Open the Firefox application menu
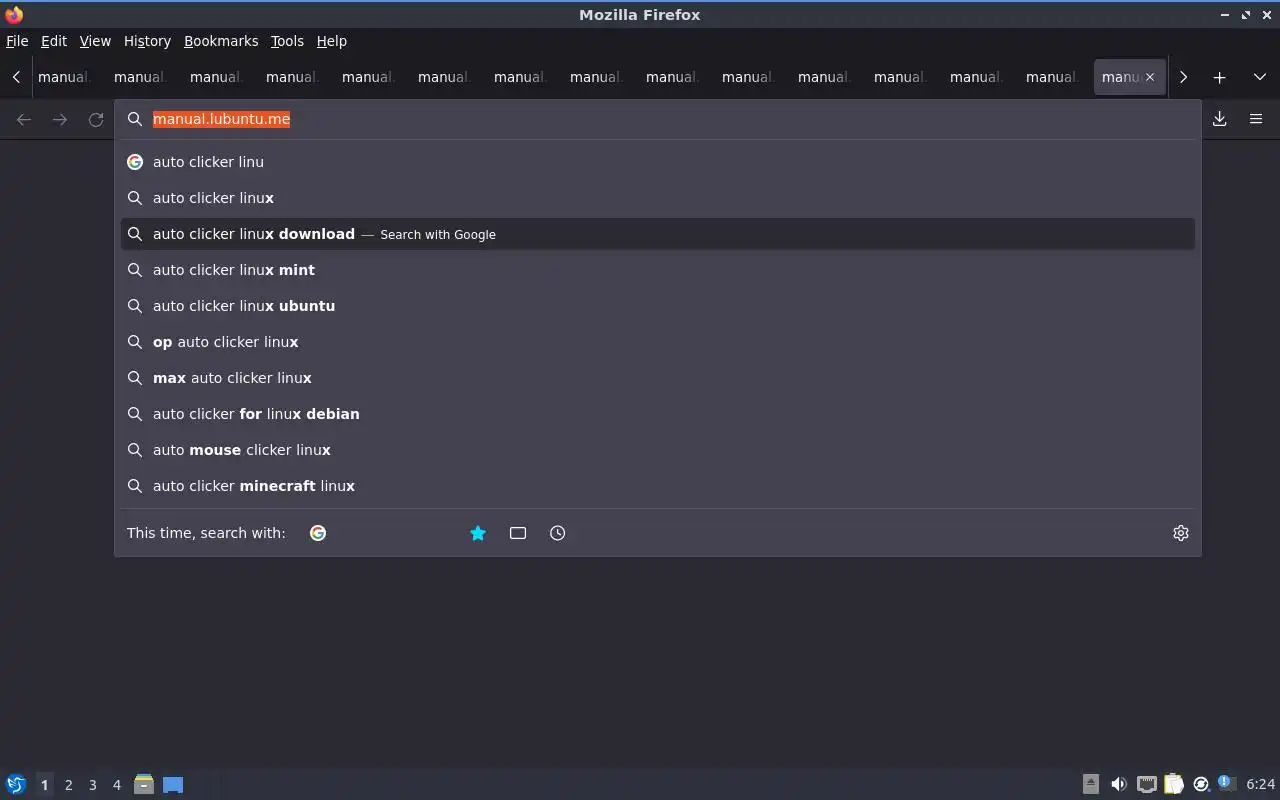The height and width of the screenshot is (800, 1280). tap(1256, 119)
